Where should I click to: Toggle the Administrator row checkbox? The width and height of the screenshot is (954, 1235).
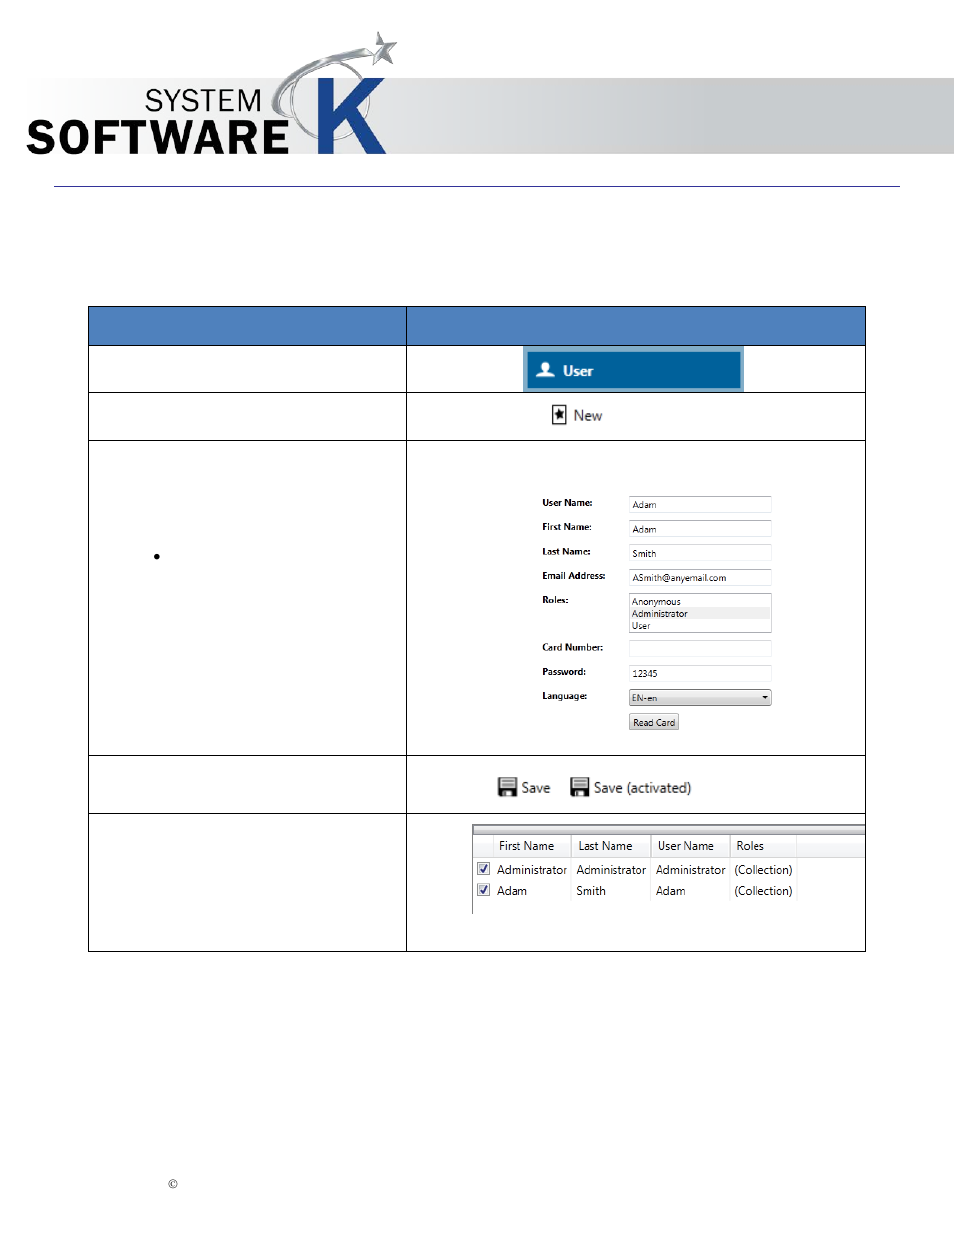click(484, 869)
